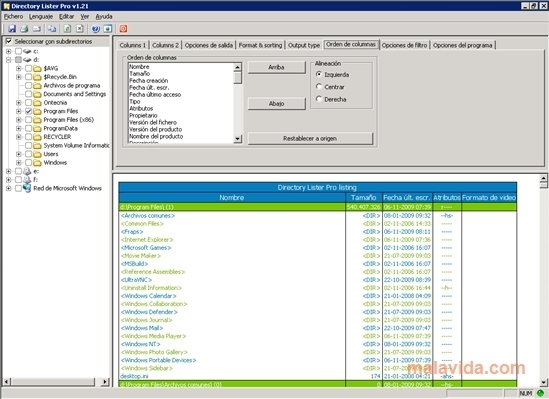Click the green refresh page toolbar icon

pyautogui.click(x=67, y=29)
